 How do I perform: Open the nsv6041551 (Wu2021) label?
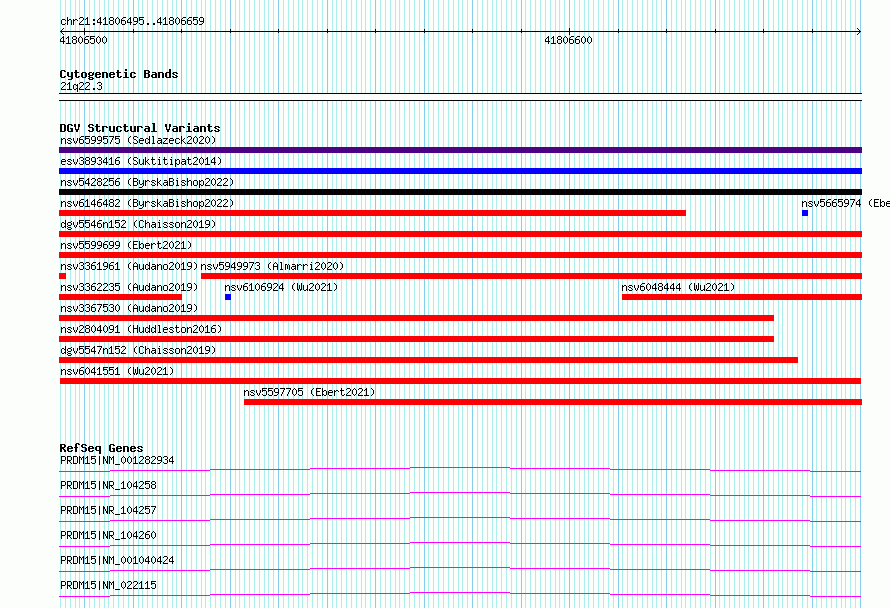coord(117,371)
